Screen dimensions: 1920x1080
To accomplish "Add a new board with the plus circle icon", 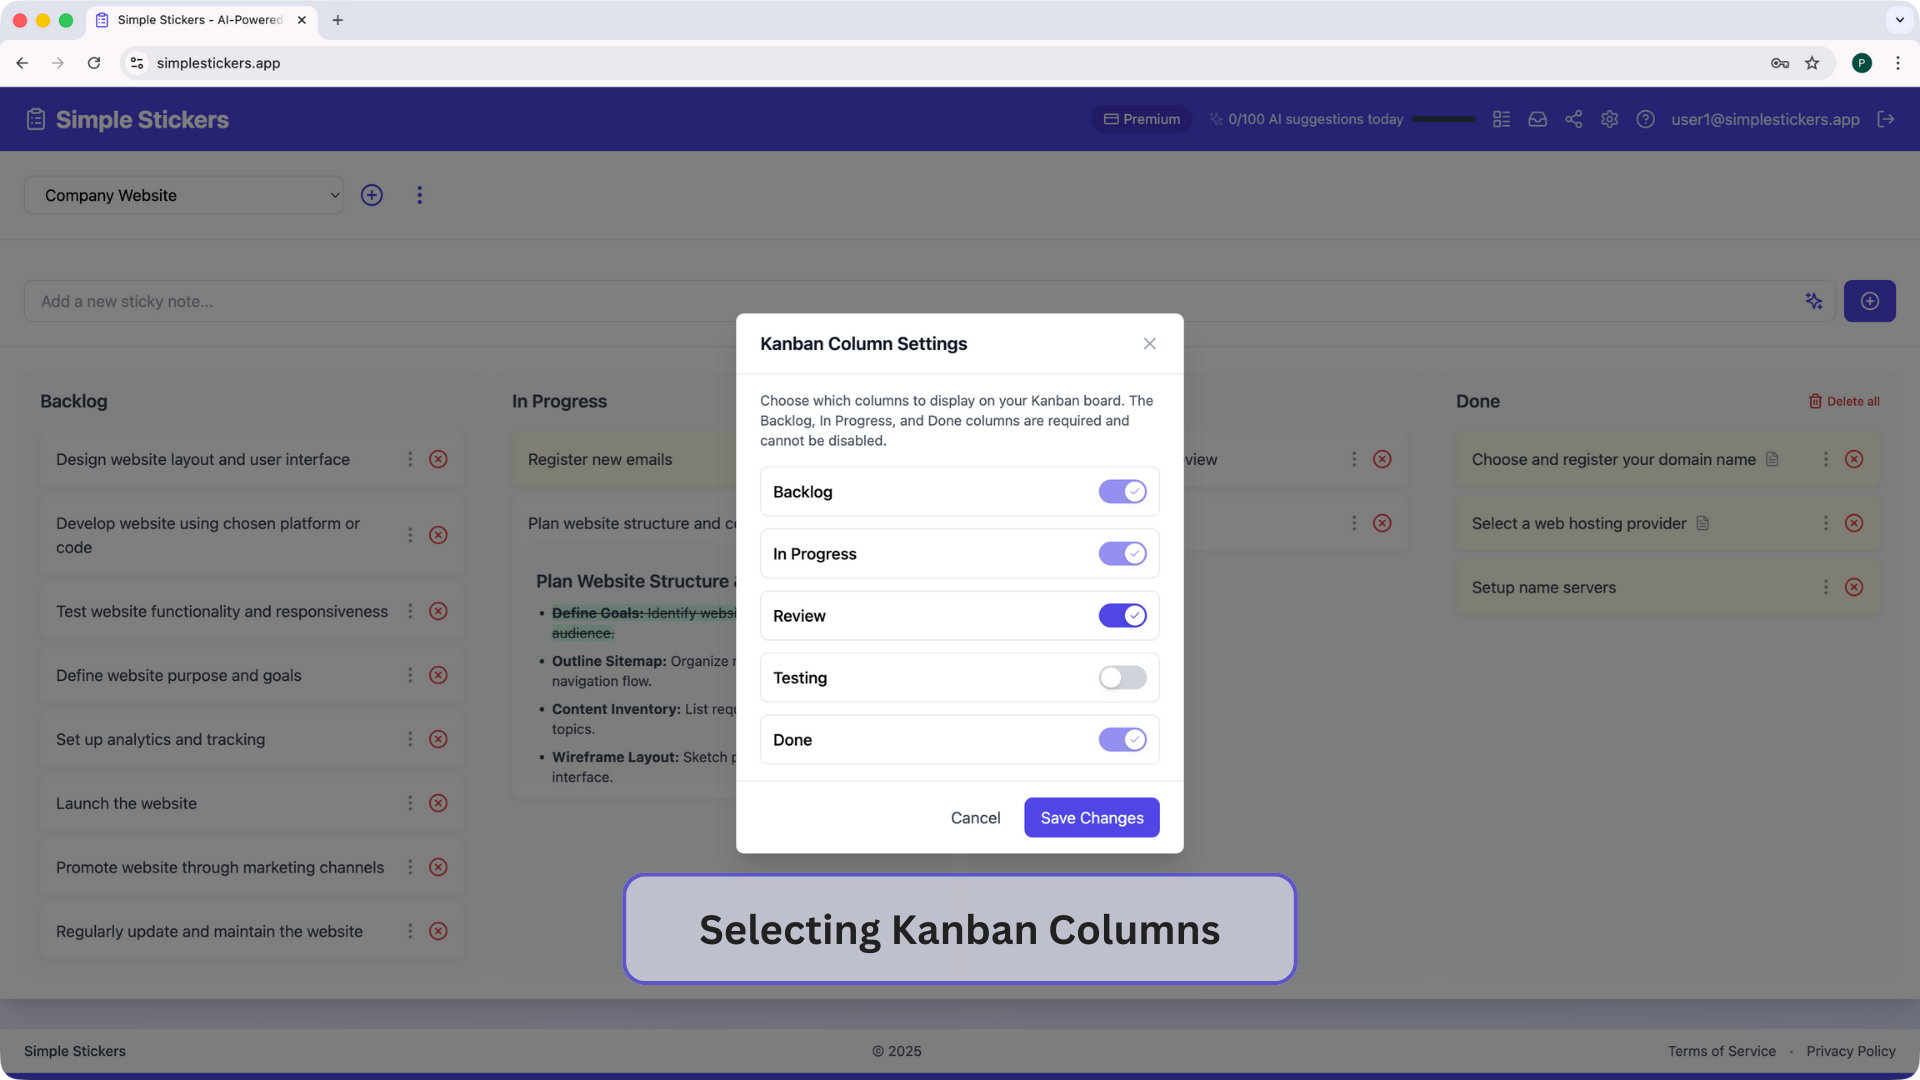I will [x=371, y=195].
